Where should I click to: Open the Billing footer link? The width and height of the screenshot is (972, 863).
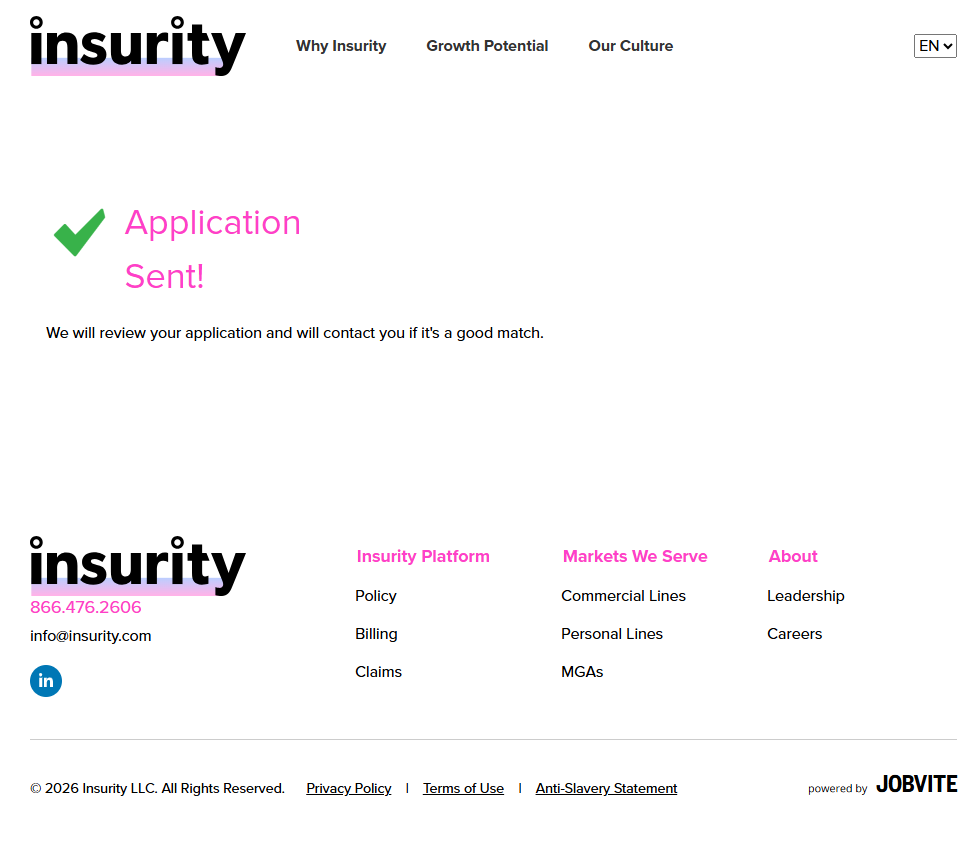point(376,634)
